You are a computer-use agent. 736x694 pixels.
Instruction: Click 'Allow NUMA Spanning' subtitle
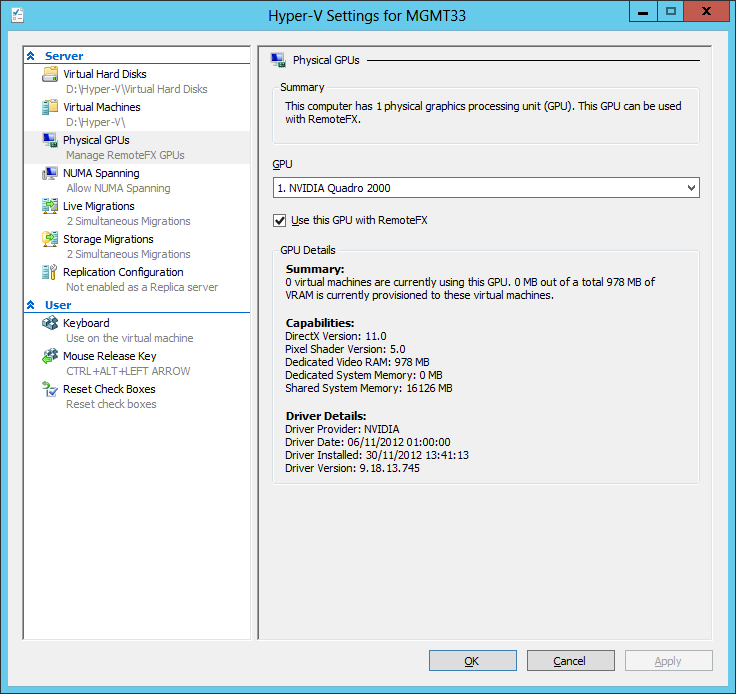click(x=118, y=188)
